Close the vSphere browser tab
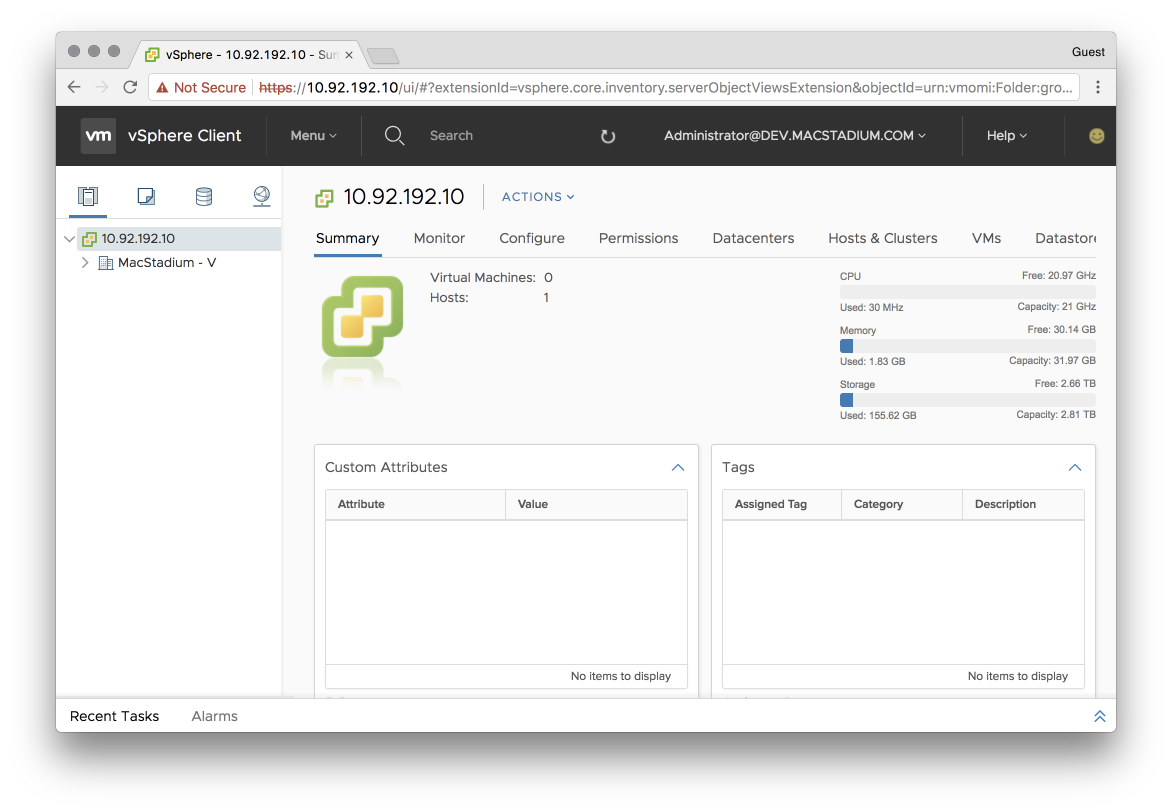The height and width of the screenshot is (812, 1172). 348,55
